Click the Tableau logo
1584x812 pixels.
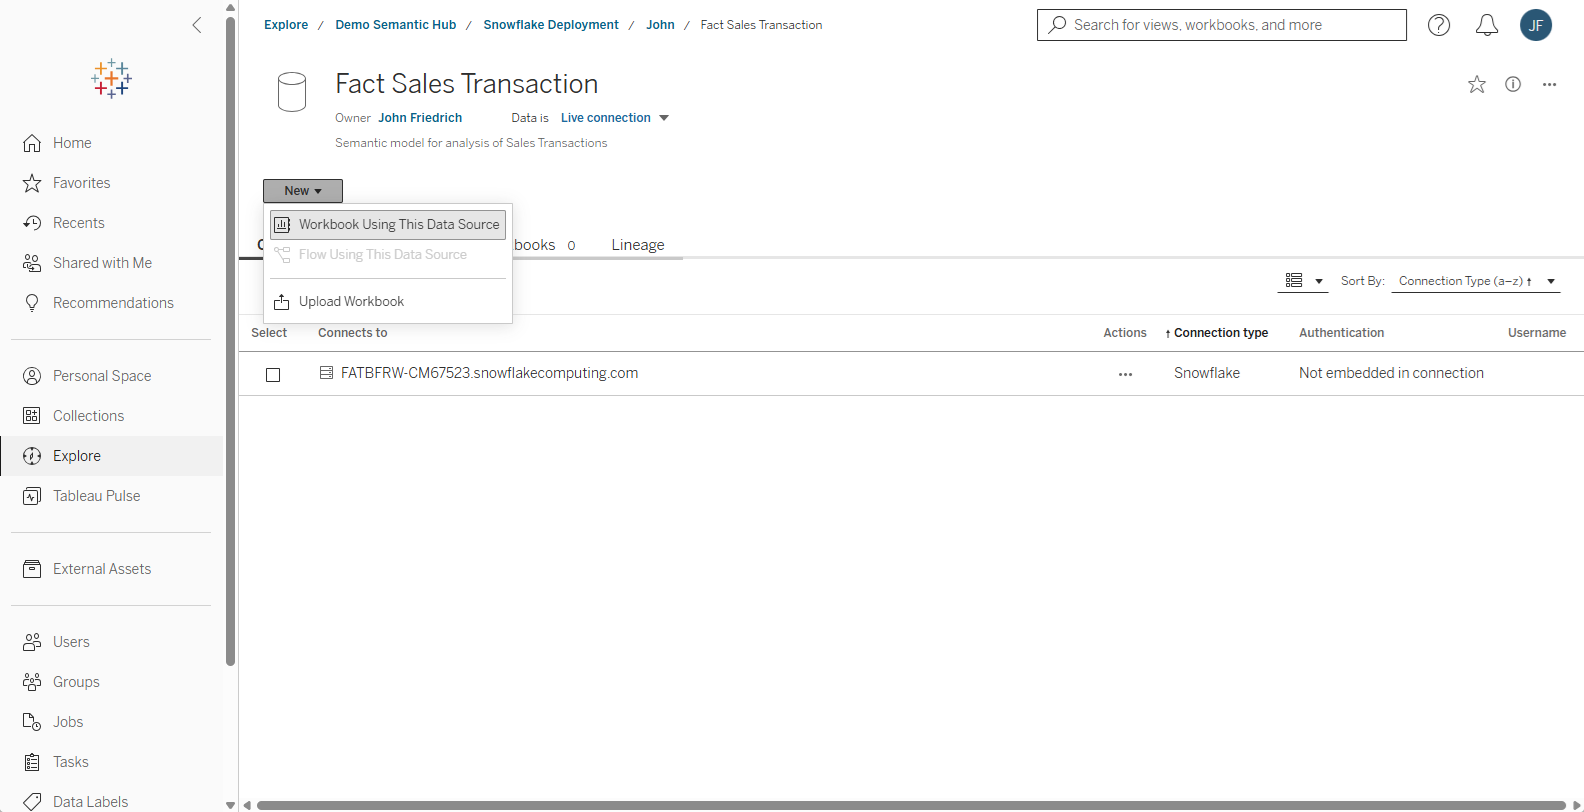coord(111,78)
